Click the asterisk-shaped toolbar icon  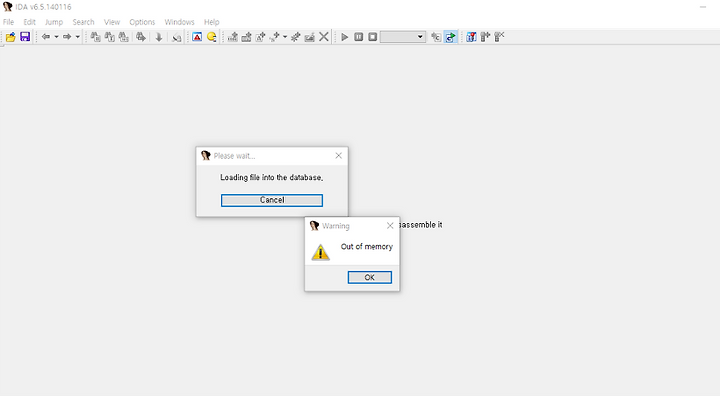point(295,37)
